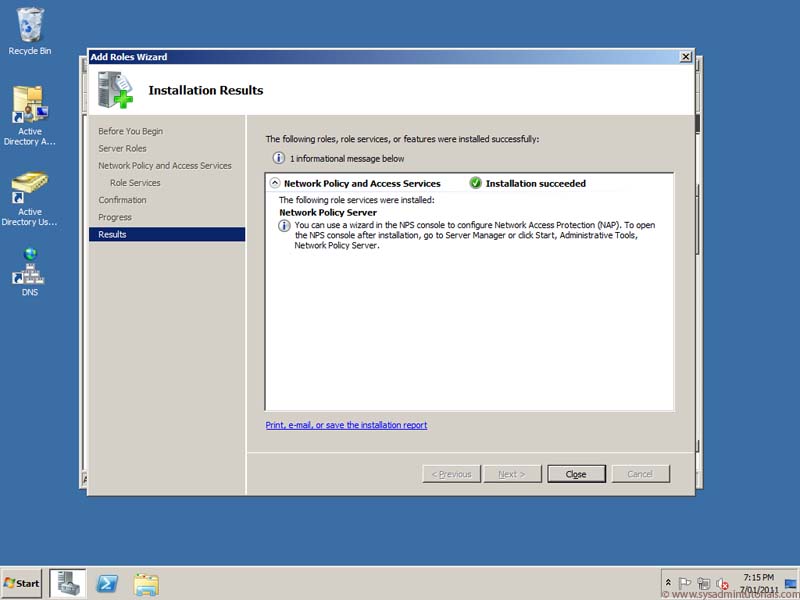The image size is (800, 600).
Task: Open Active Directory Administrative Center shortcut
Action: pyautogui.click(x=30, y=115)
